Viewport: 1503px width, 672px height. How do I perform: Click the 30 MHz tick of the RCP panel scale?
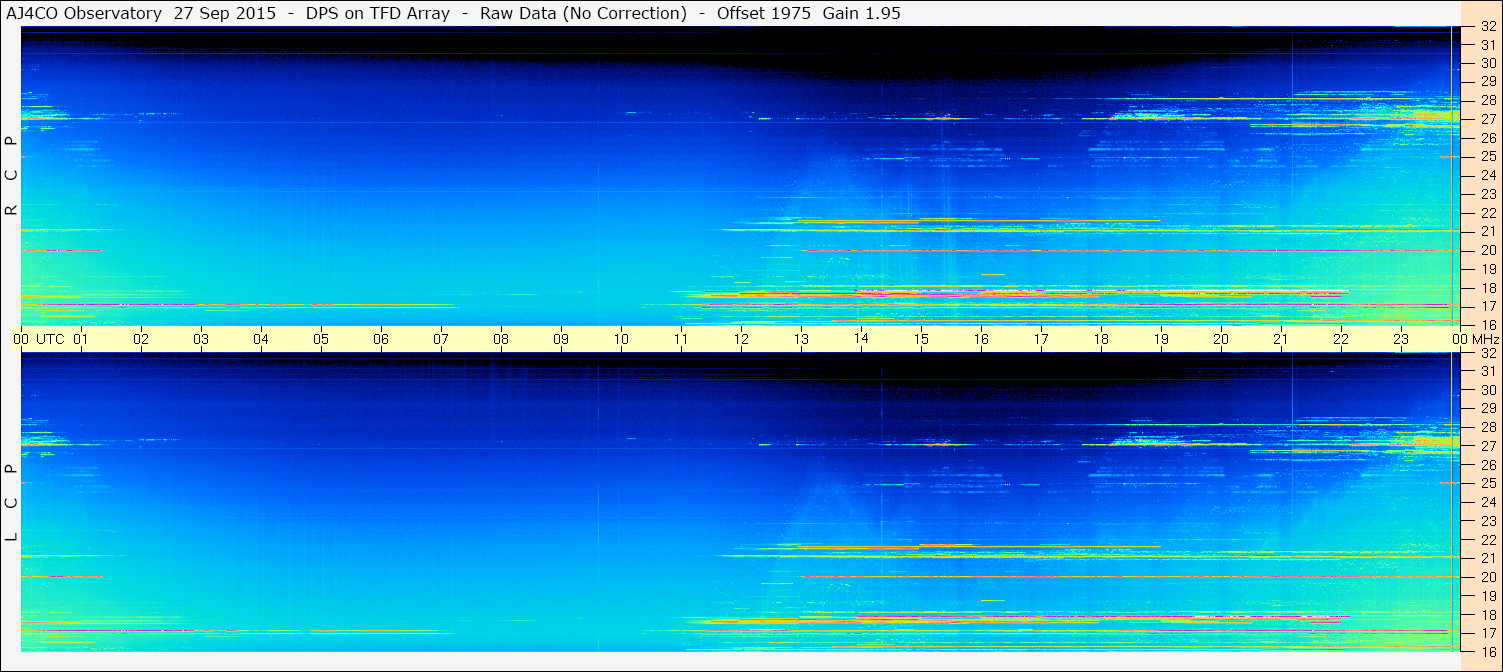[1488, 63]
